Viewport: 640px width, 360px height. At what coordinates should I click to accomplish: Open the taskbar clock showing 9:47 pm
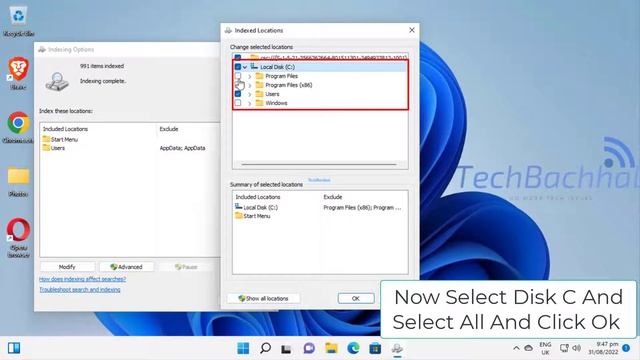604,348
